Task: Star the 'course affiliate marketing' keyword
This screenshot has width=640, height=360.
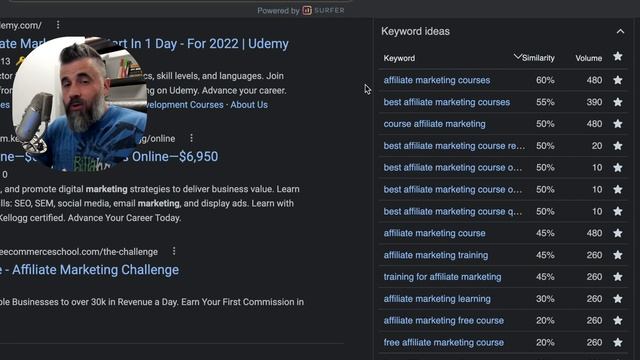Action: click(x=618, y=124)
